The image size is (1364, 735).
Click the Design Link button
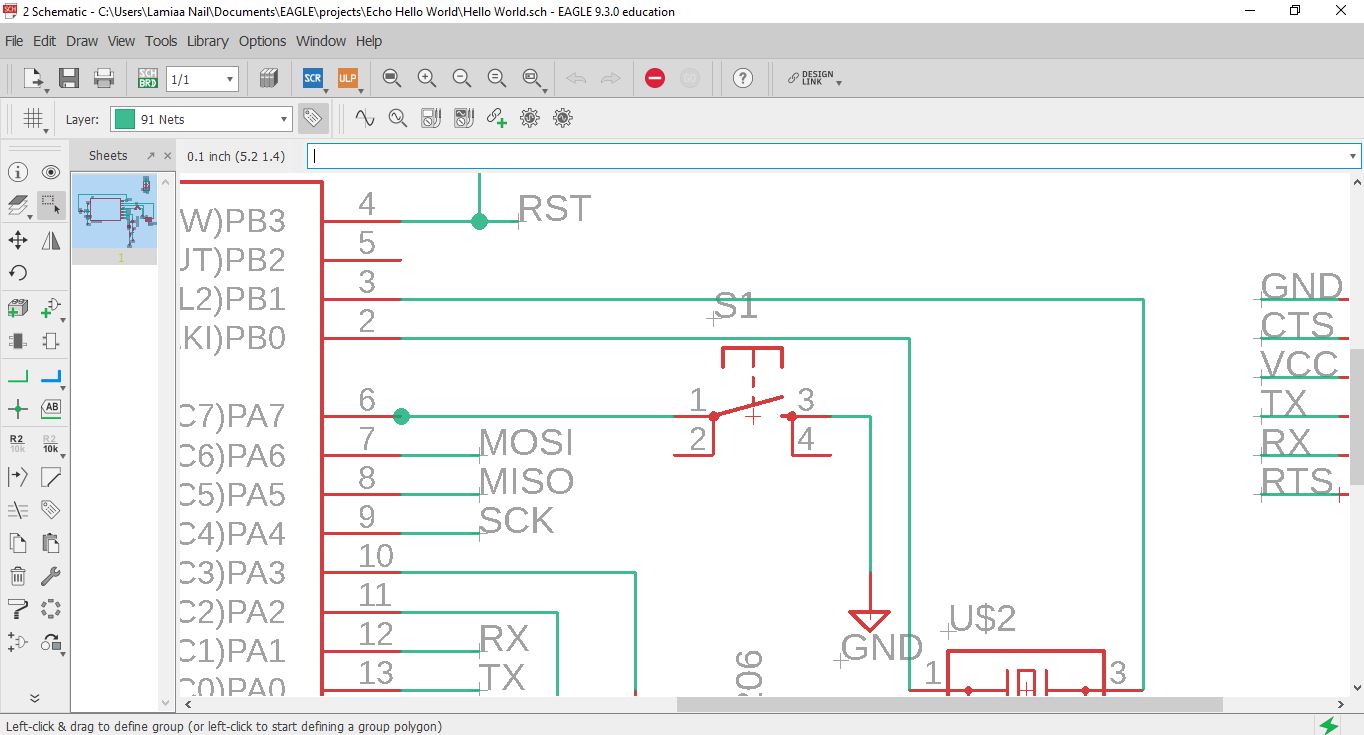[x=814, y=78]
